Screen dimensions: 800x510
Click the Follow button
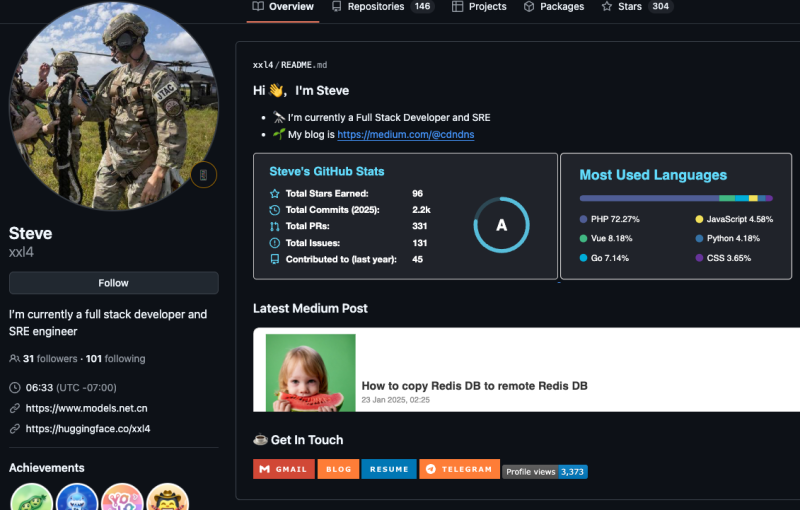click(x=113, y=283)
